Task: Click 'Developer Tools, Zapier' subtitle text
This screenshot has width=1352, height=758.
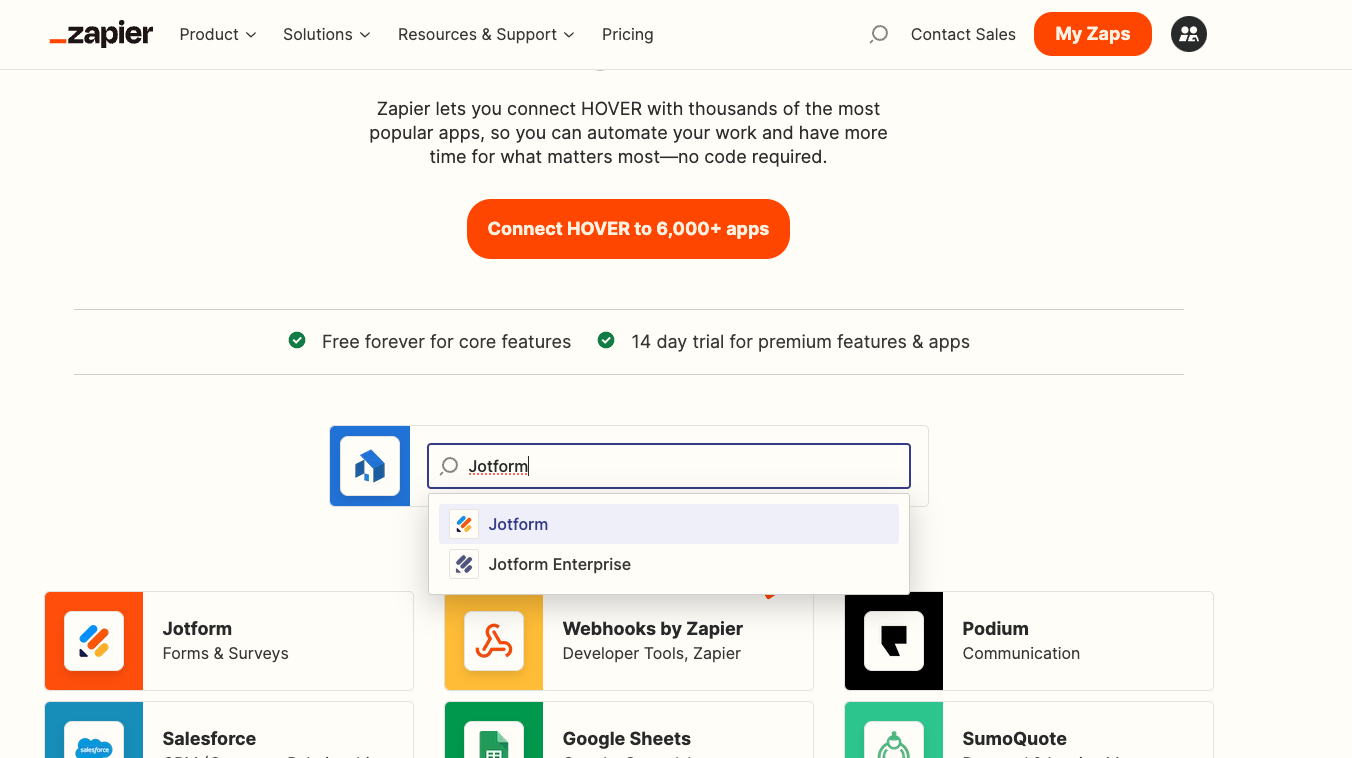Action: (x=652, y=653)
